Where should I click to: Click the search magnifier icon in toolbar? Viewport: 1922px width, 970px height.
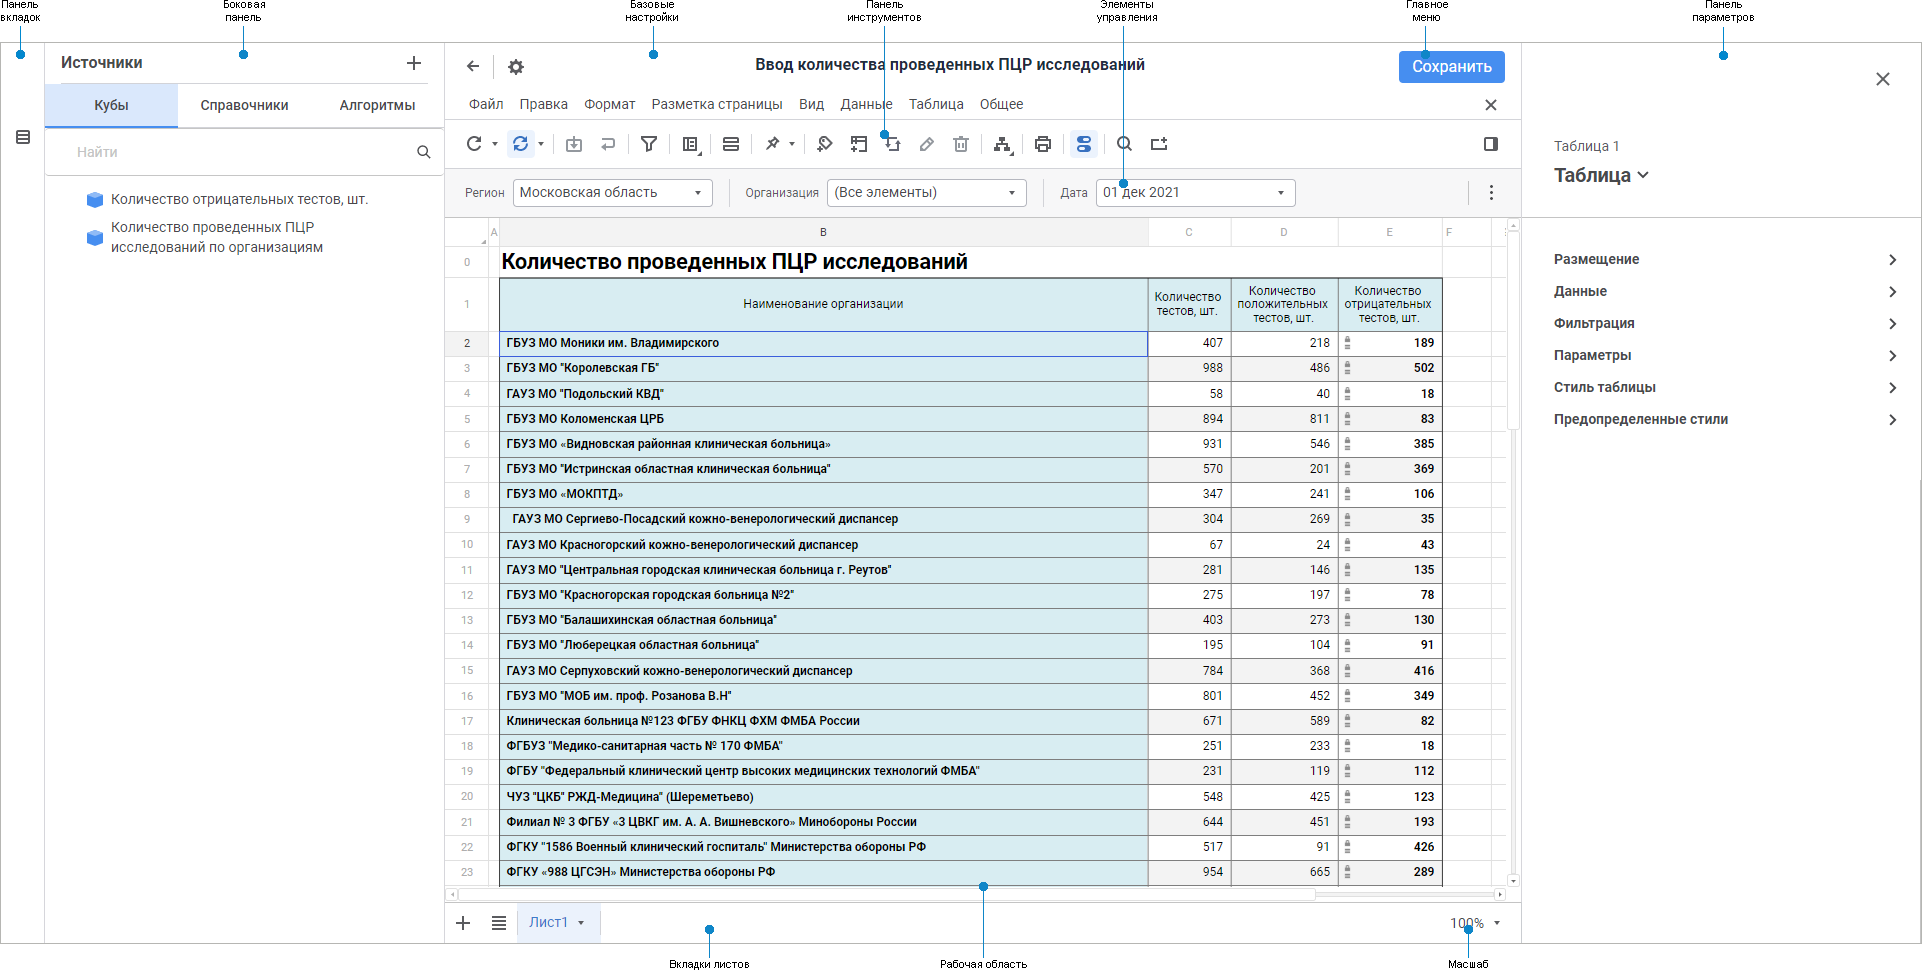click(1124, 144)
